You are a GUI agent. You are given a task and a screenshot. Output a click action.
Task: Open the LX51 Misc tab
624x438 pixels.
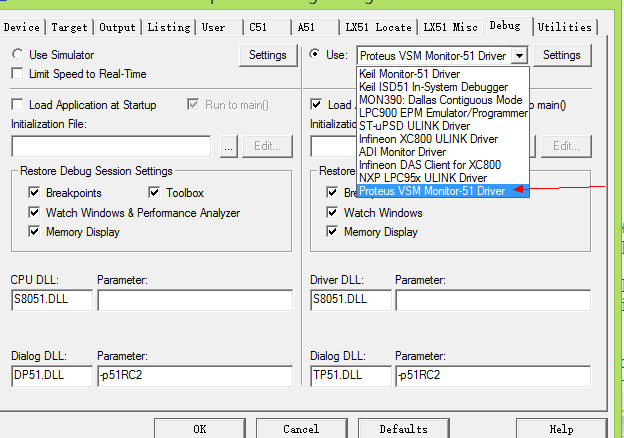click(450, 27)
